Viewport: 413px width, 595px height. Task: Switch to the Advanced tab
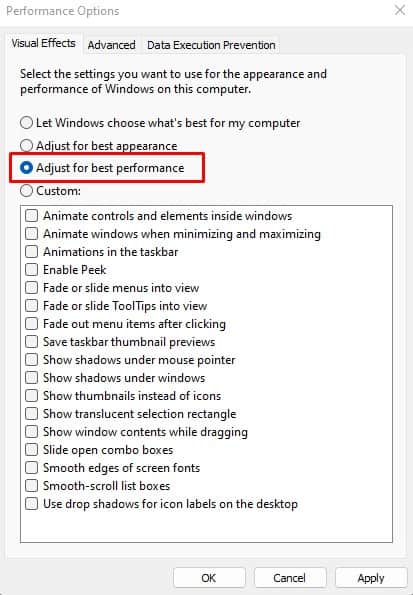pos(111,45)
